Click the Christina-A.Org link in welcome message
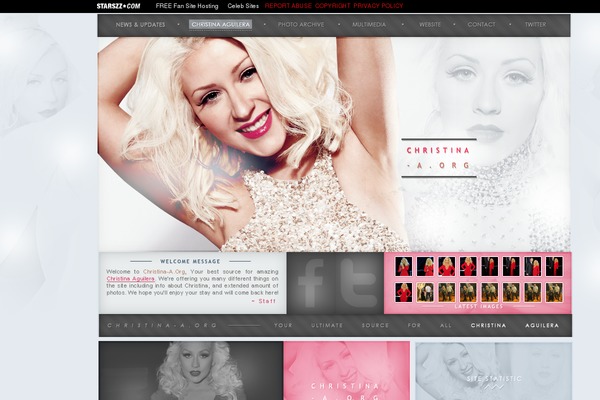Screen dimensions: 600x400 [x=164, y=272]
